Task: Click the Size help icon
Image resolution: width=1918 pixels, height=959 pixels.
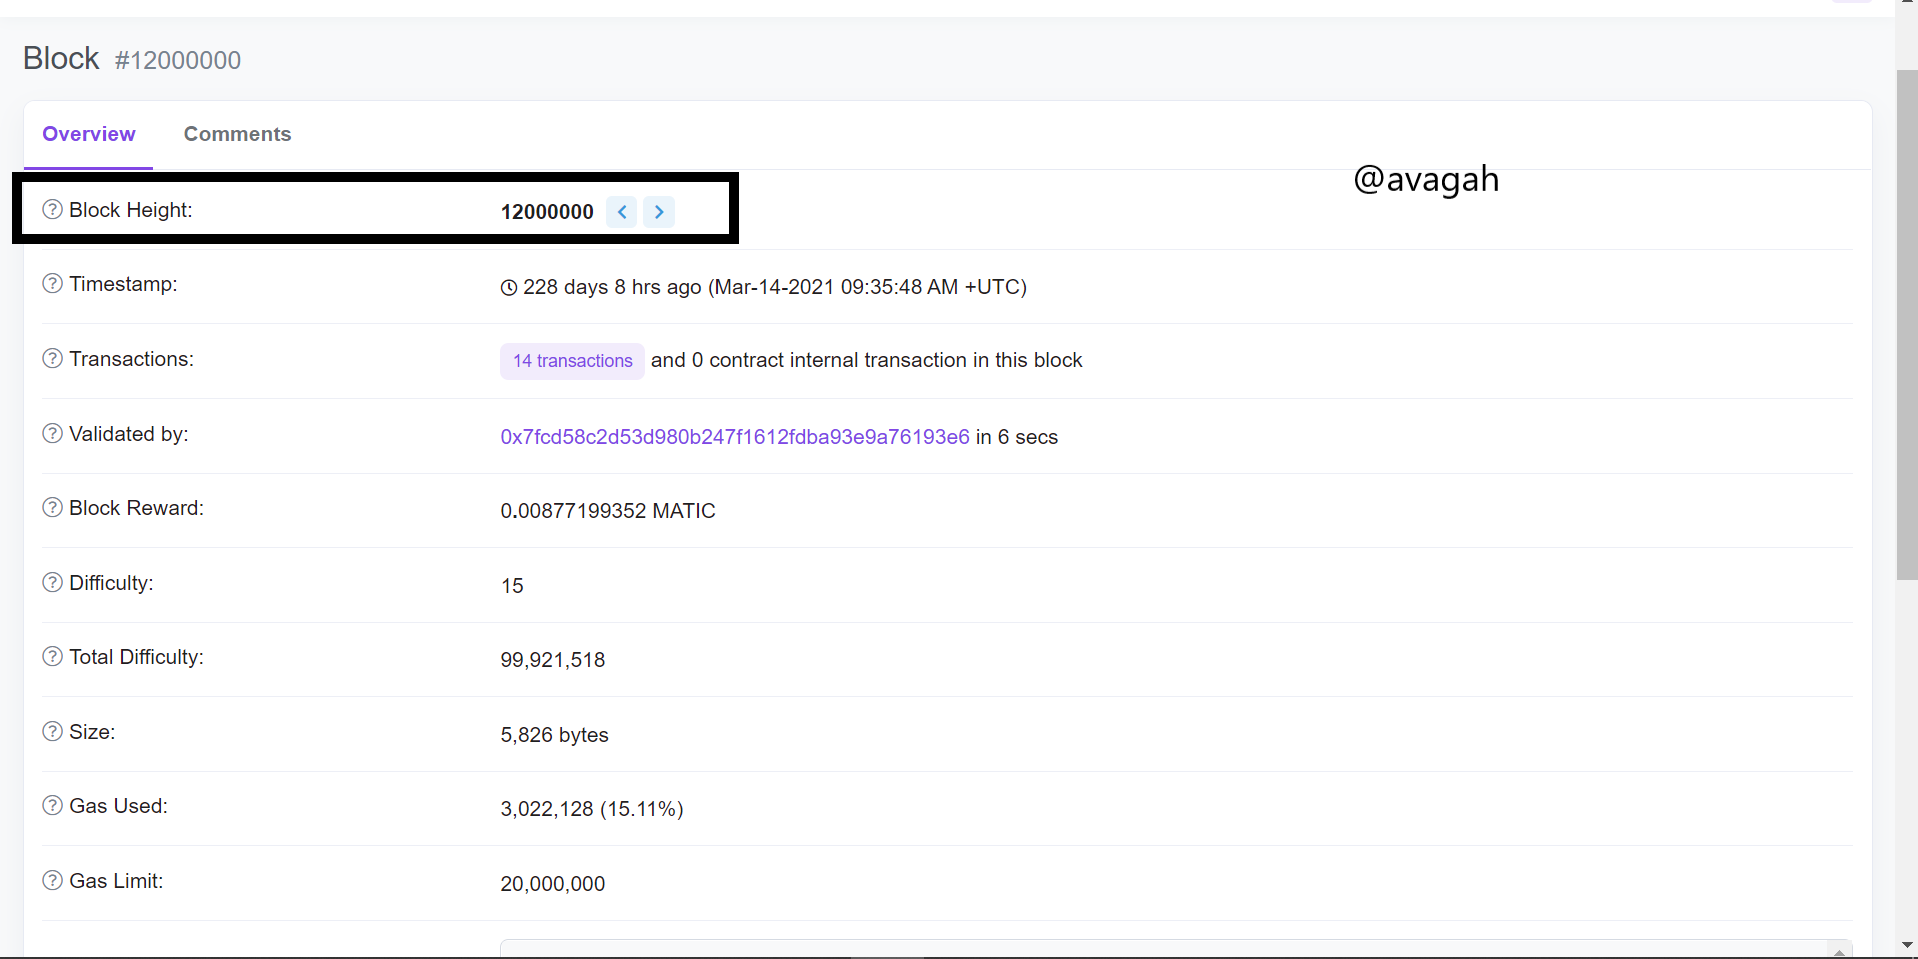Action: click(x=52, y=731)
